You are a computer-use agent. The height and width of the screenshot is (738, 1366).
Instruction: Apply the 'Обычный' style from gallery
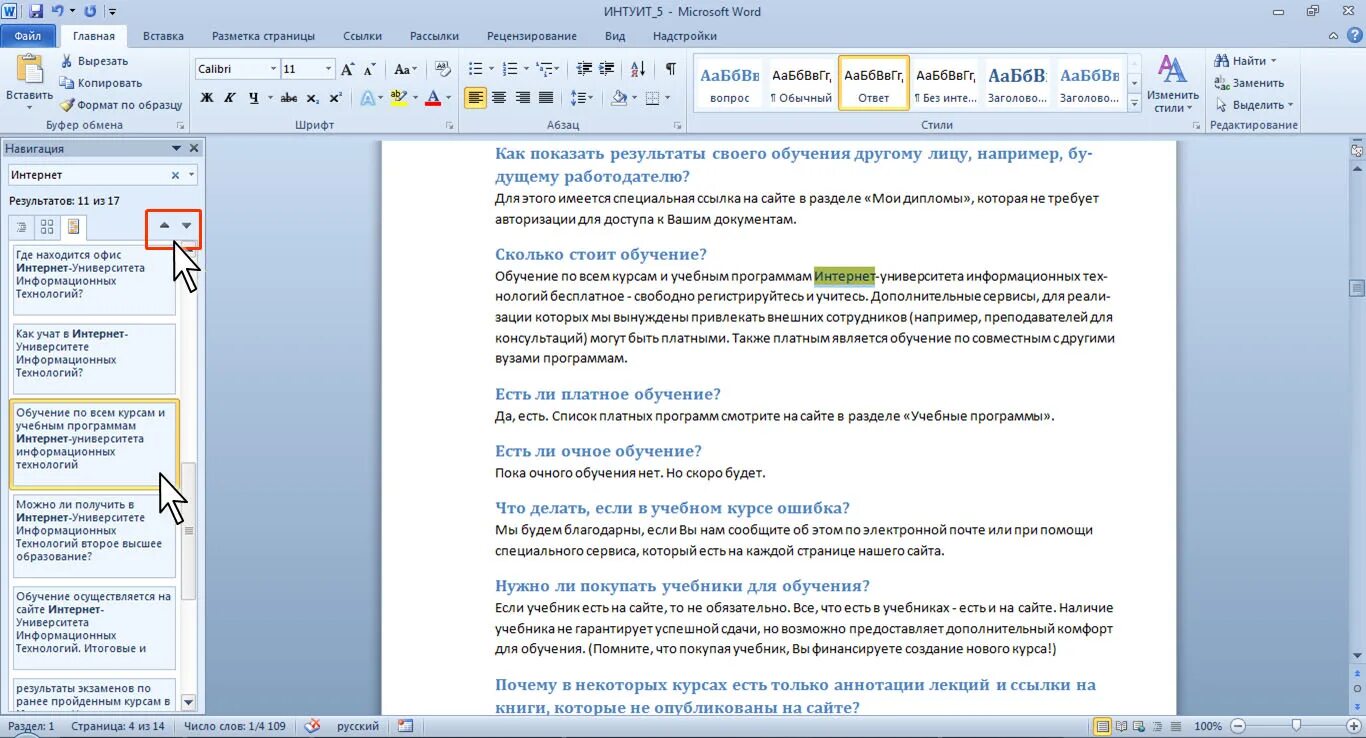(801, 83)
